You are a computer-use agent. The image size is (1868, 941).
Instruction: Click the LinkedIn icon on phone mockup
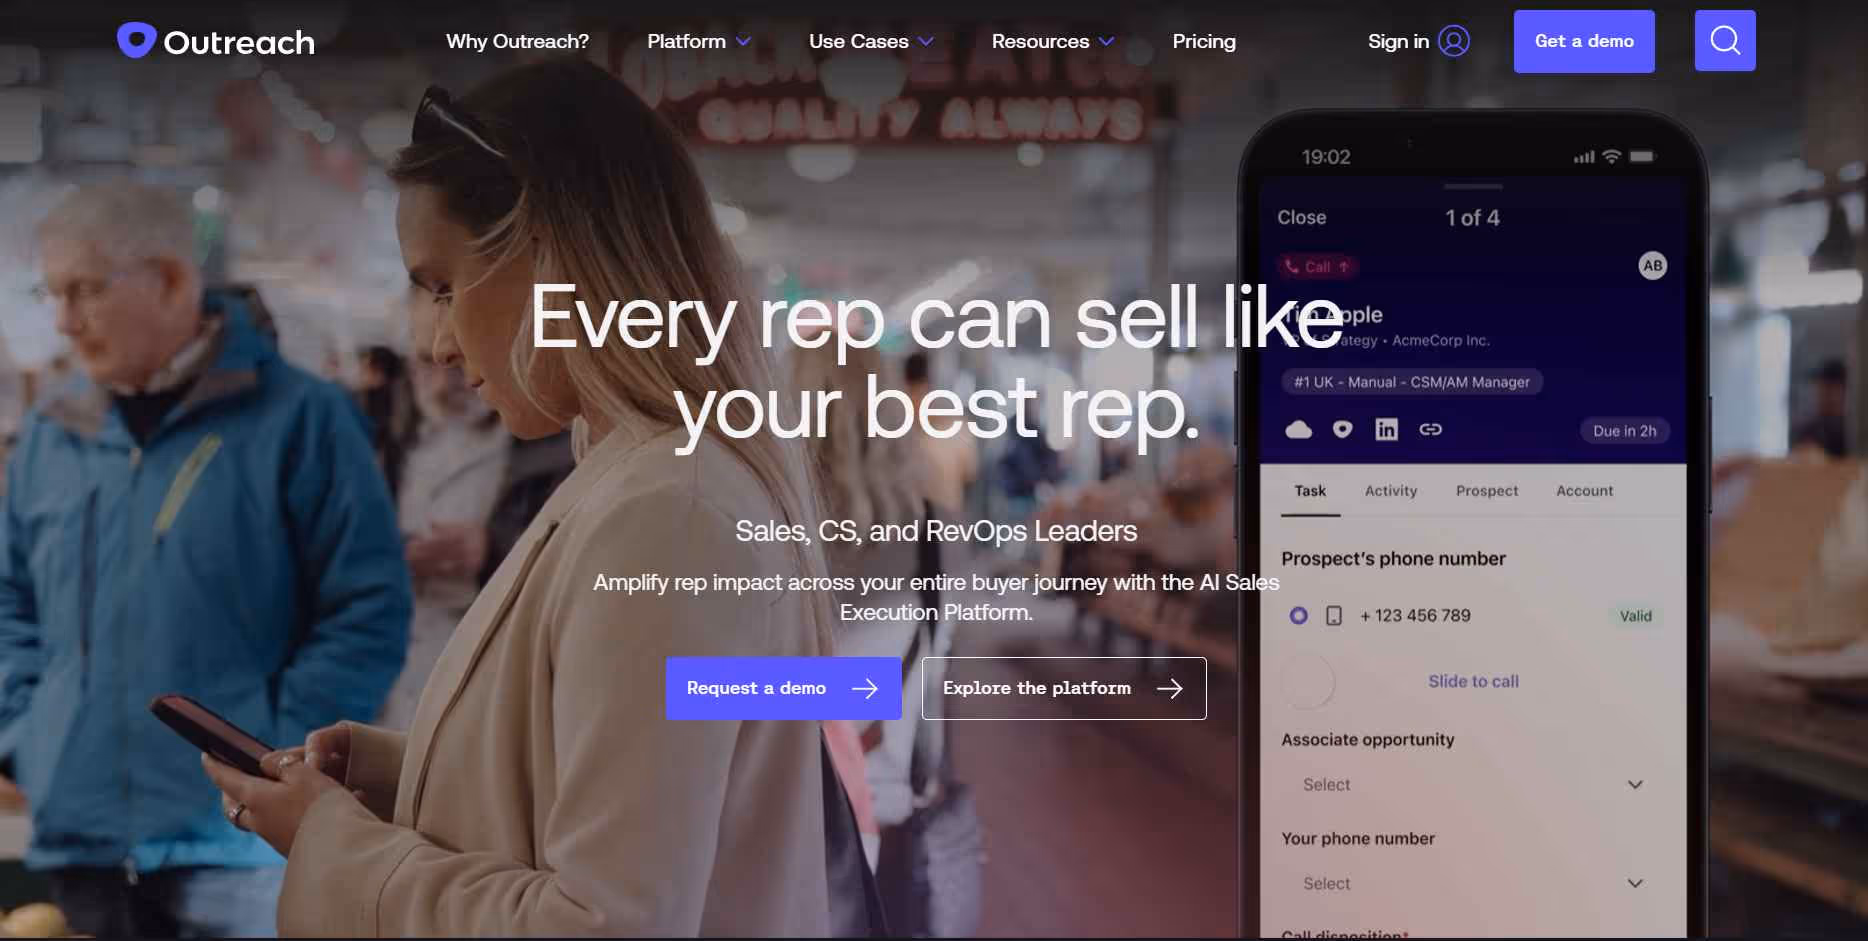click(x=1386, y=430)
